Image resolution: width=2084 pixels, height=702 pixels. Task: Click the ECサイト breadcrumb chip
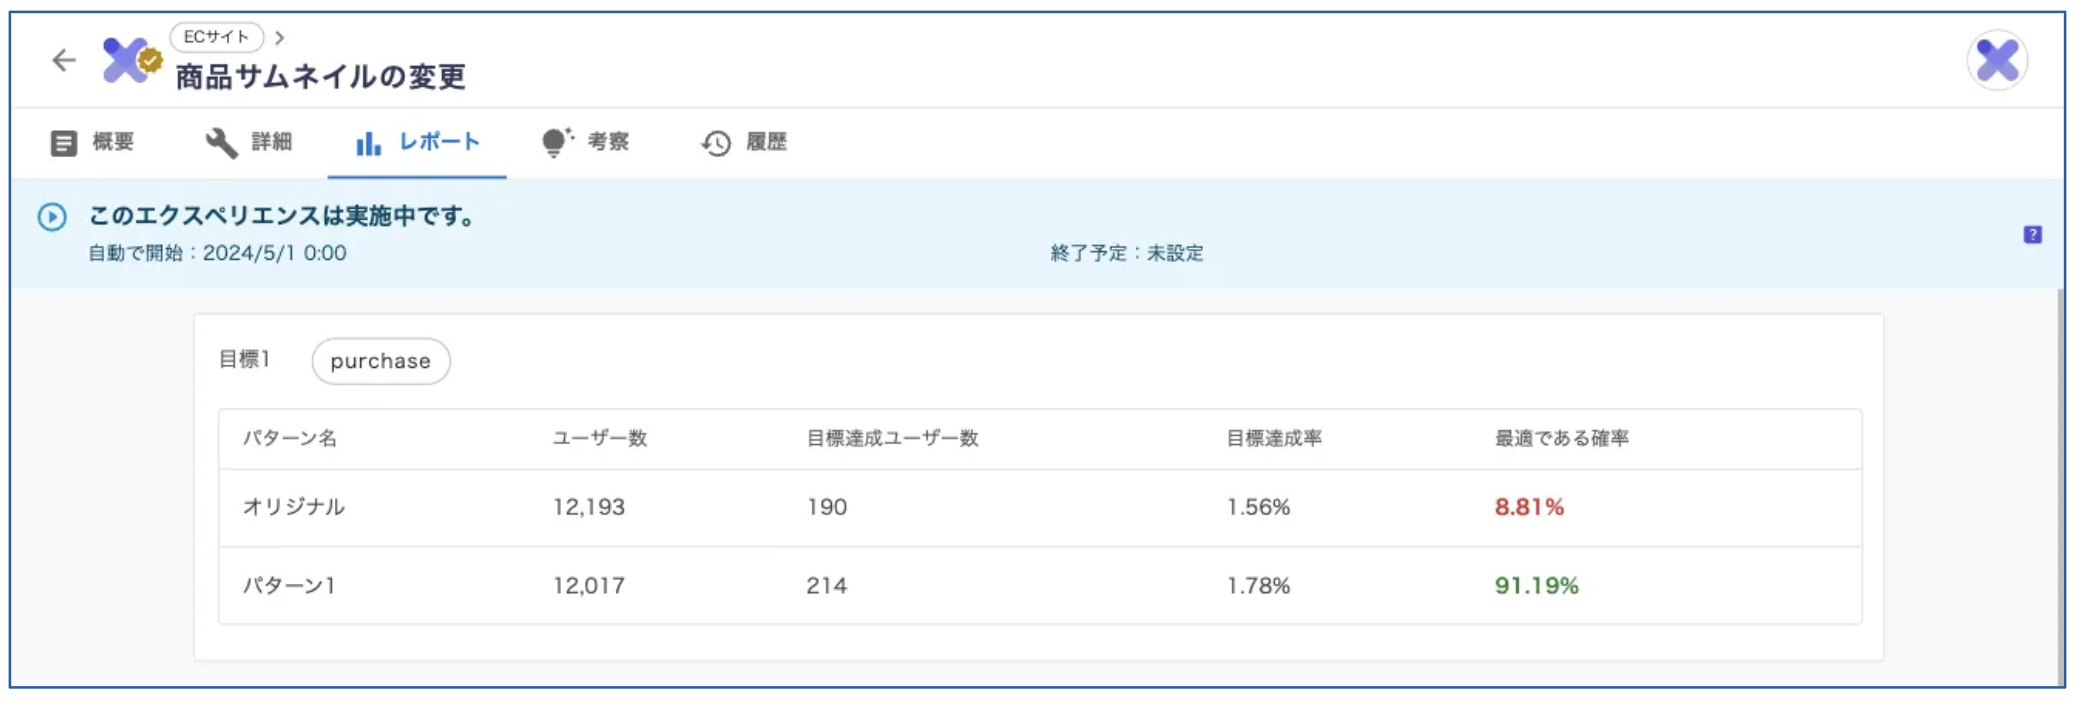(x=216, y=37)
